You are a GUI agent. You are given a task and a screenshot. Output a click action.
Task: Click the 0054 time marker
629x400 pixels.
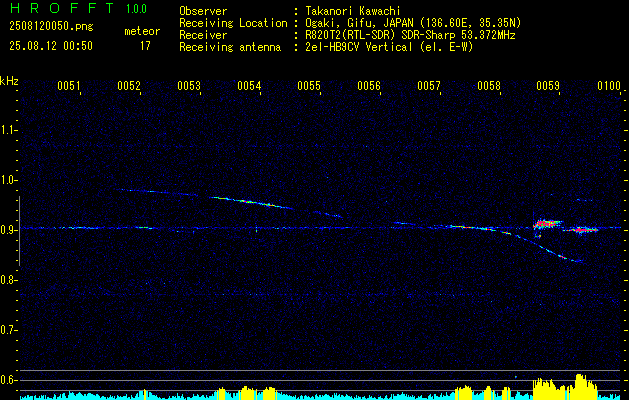click(x=249, y=85)
